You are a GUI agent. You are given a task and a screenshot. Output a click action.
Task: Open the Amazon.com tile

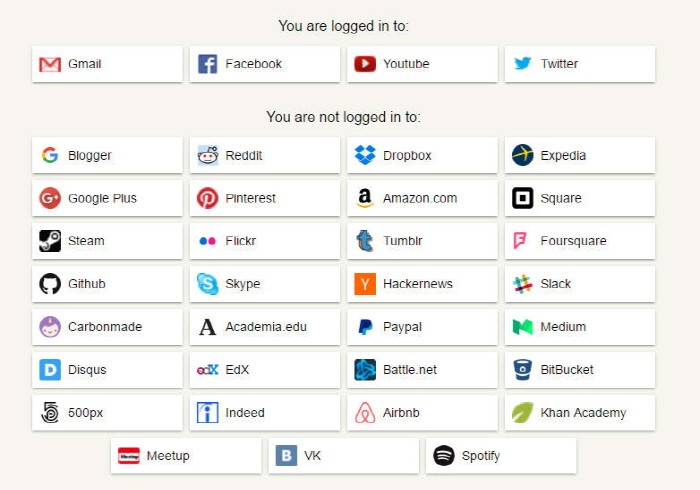tap(422, 198)
